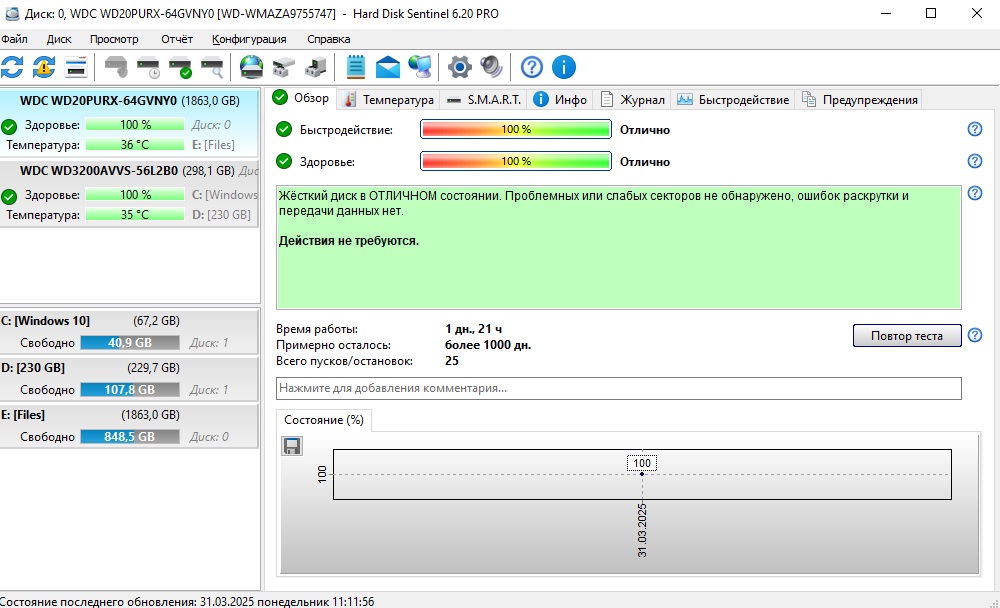Image resolution: width=1000 pixels, height=608 pixels.
Task: Switch to the Предупреждения tab
Action: click(x=860, y=100)
